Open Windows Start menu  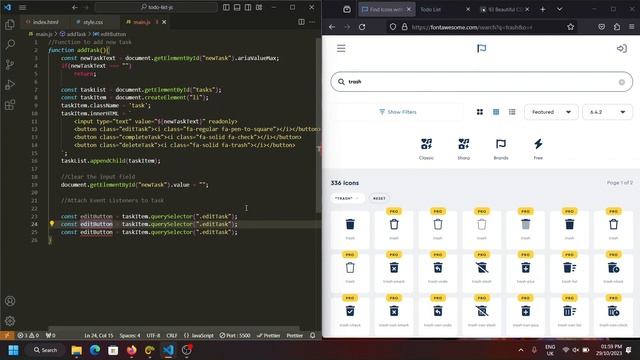pos(13,350)
